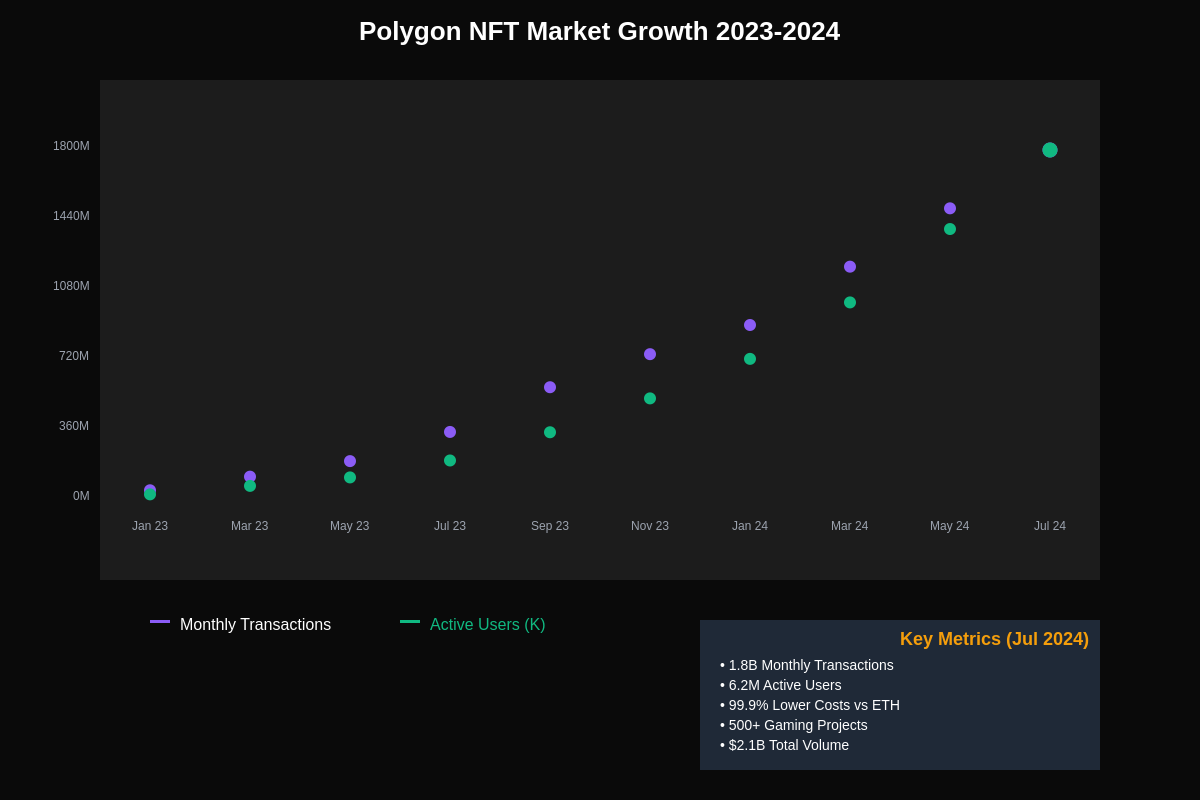The width and height of the screenshot is (1200, 800).
Task: Click the 360M y-axis label
Action: [74, 426]
